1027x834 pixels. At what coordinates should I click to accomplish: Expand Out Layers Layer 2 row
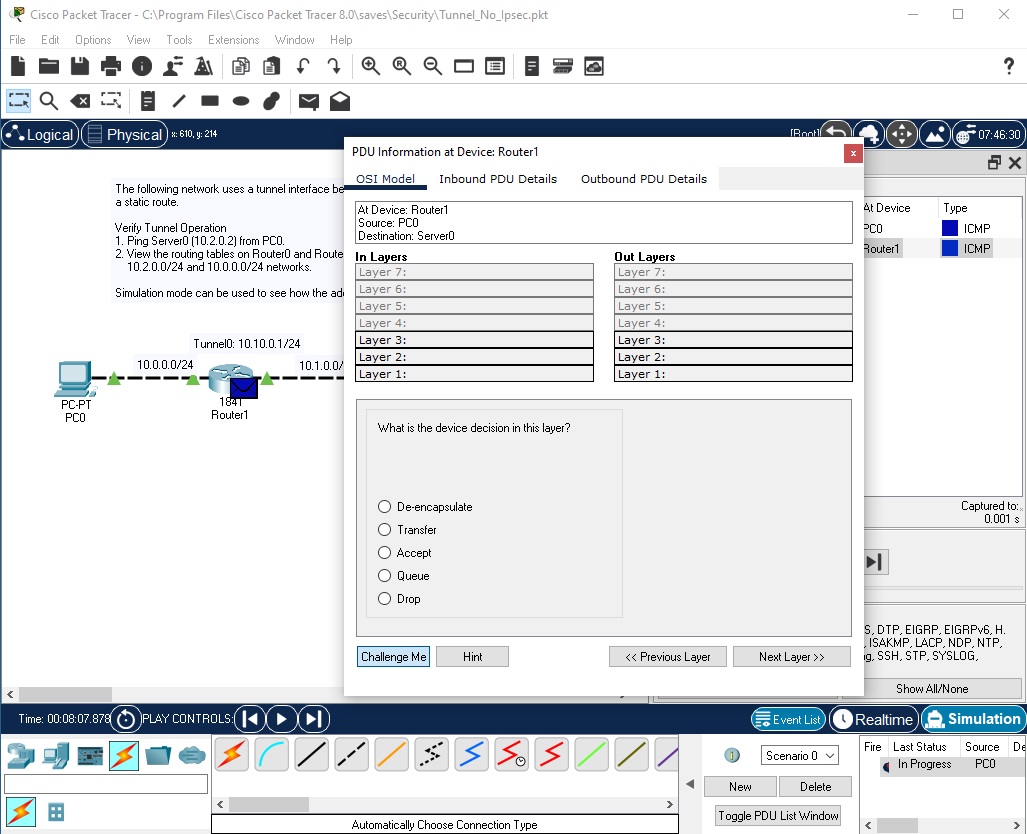pos(733,357)
